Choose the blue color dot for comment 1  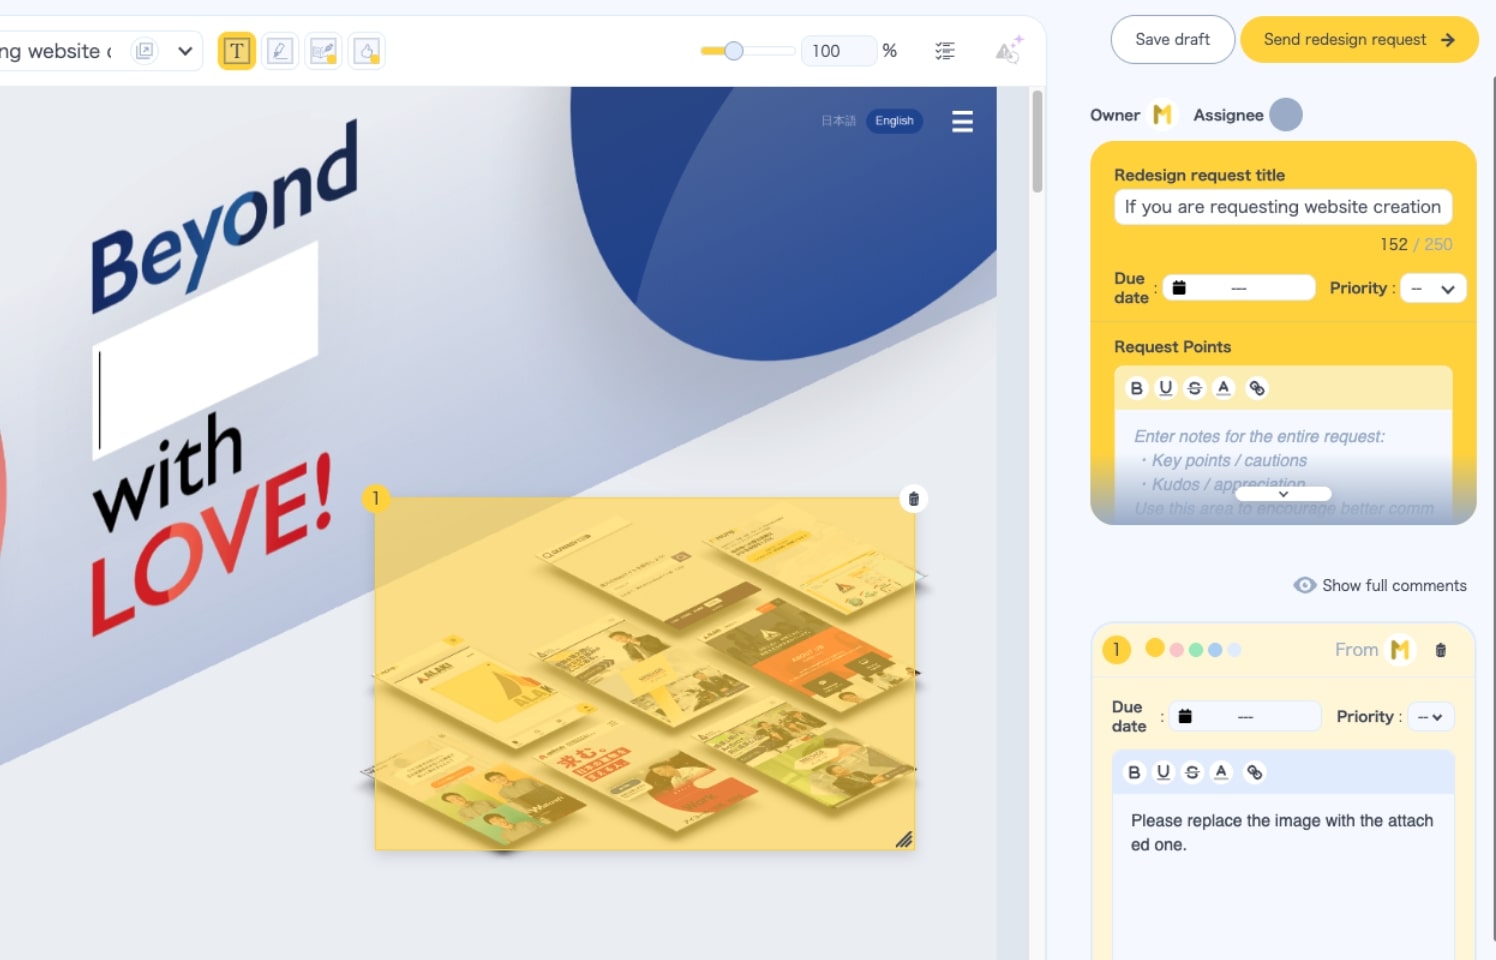[x=1215, y=650]
